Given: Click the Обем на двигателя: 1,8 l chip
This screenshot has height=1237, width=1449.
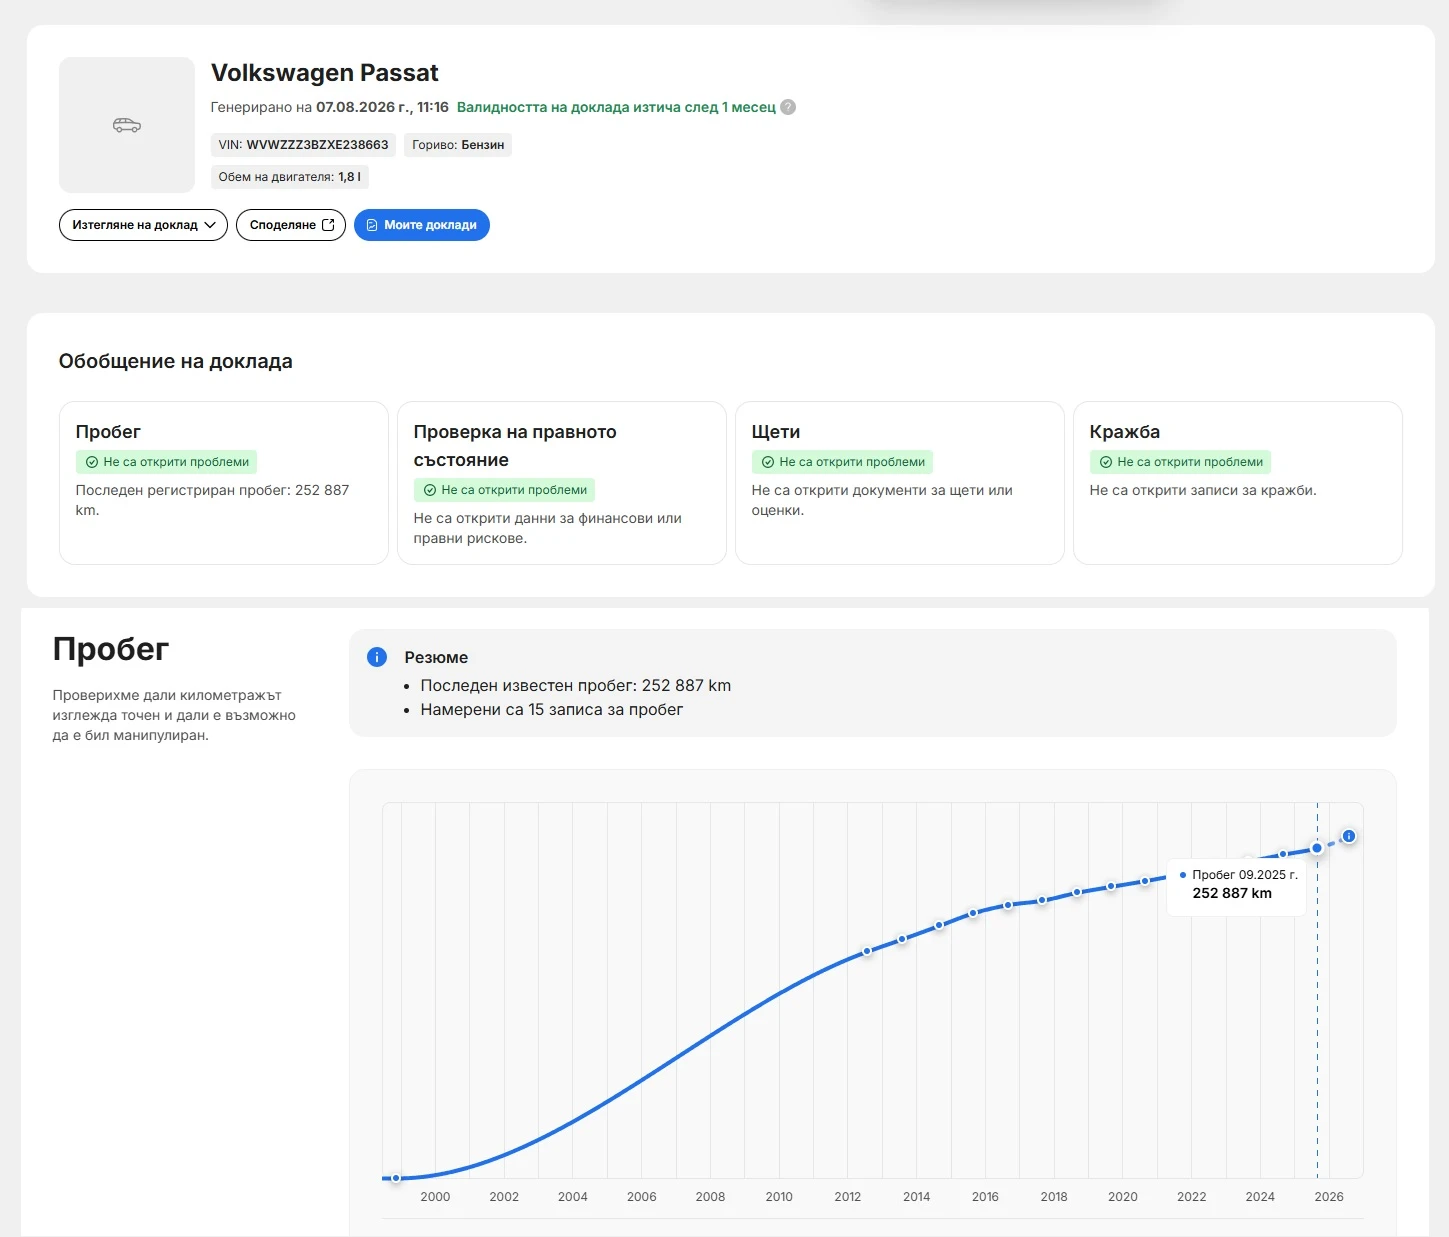Looking at the screenshot, I should (x=290, y=177).
